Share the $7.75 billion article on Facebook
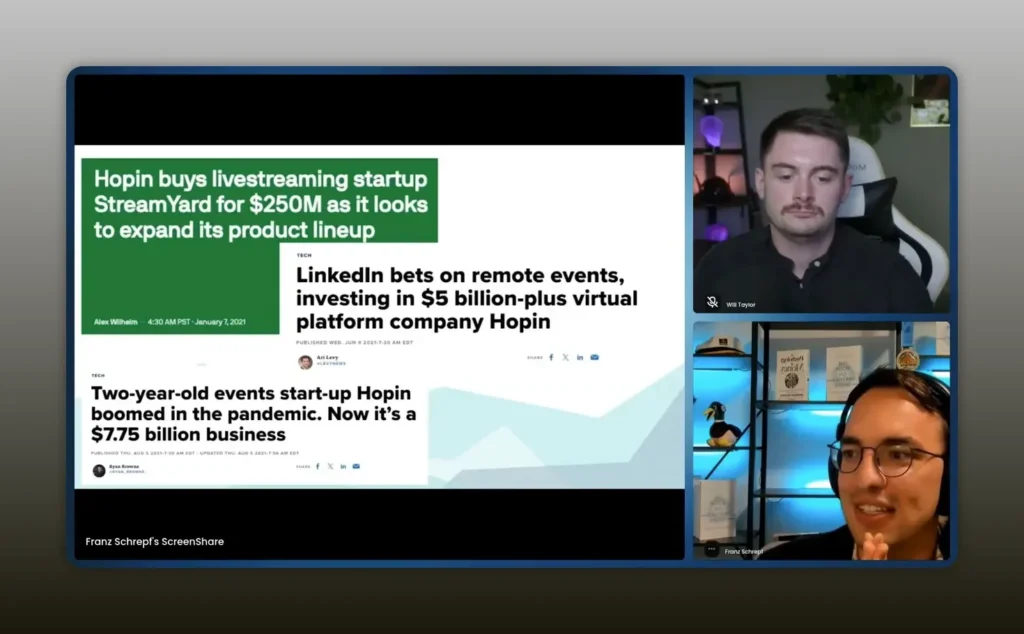1024x634 pixels. 318,466
